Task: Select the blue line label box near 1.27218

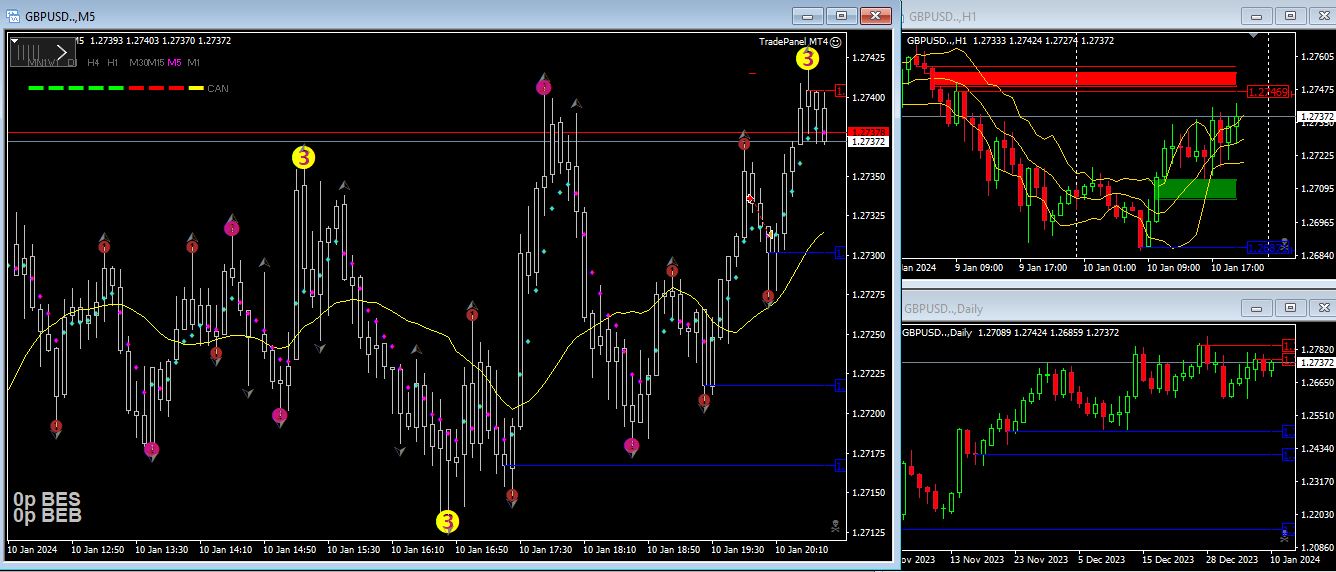Action: click(x=840, y=385)
